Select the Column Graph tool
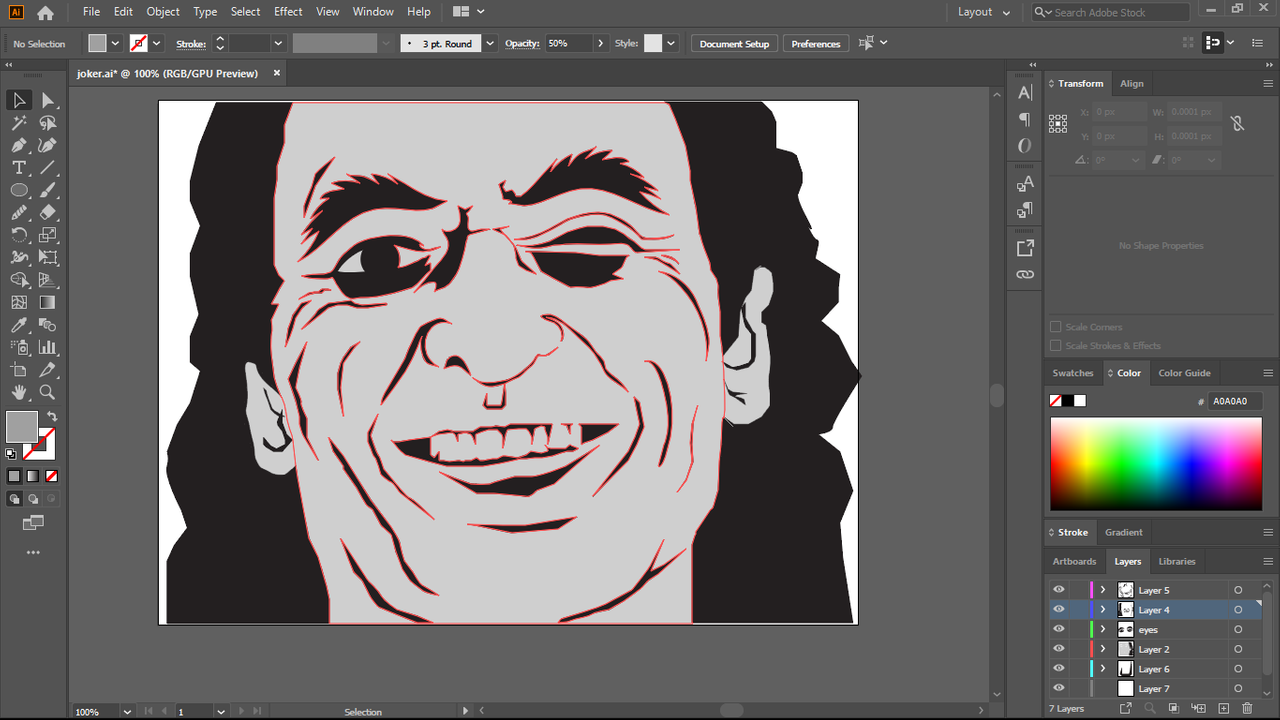 (x=47, y=347)
